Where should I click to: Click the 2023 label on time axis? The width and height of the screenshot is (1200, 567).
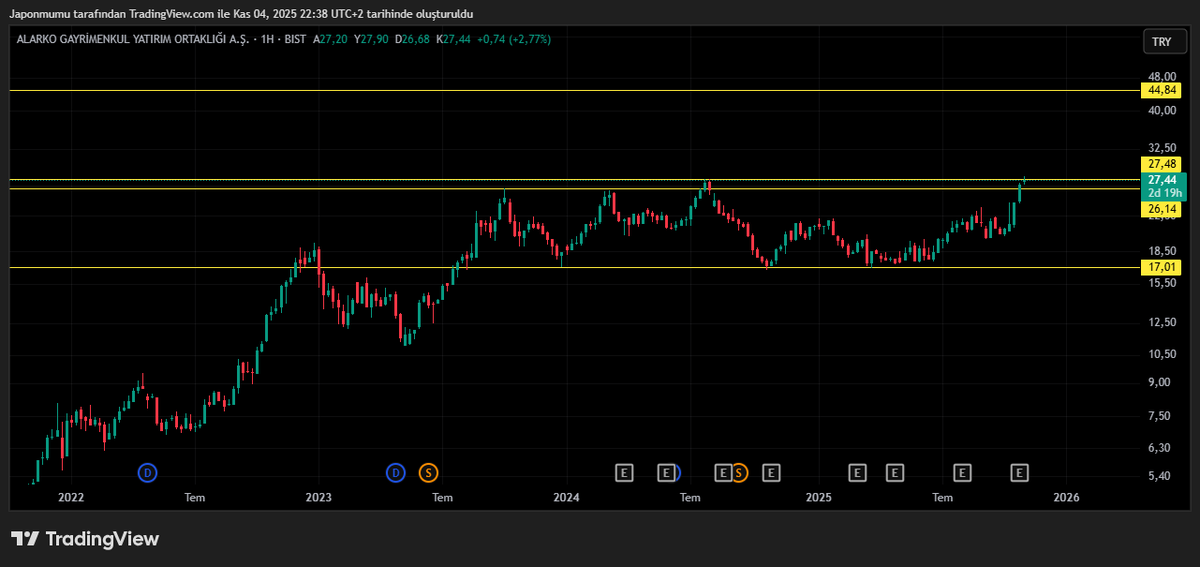(x=318, y=497)
